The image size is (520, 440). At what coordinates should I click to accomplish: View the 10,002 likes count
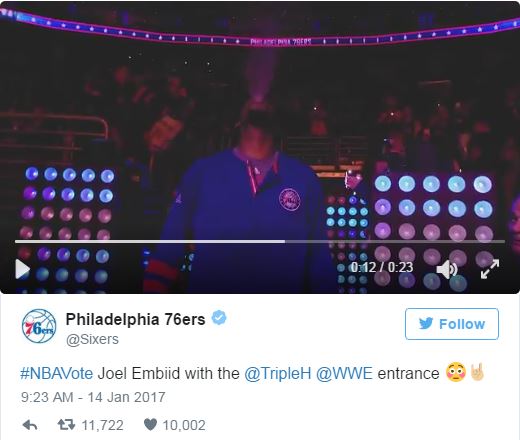pos(184,425)
